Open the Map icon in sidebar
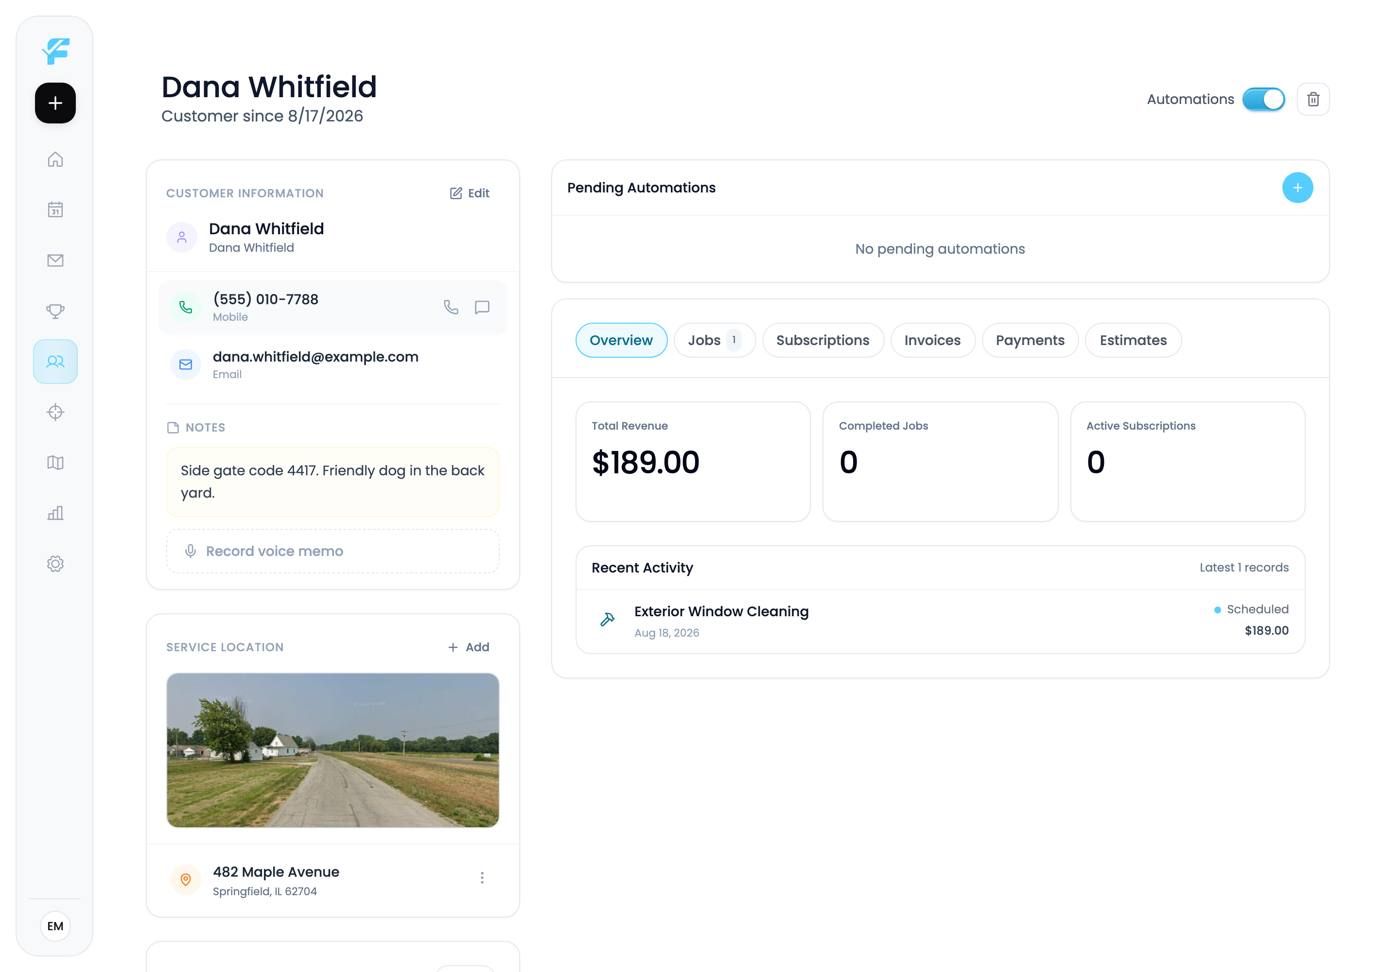Image resolution: width=1400 pixels, height=972 pixels. coord(55,462)
